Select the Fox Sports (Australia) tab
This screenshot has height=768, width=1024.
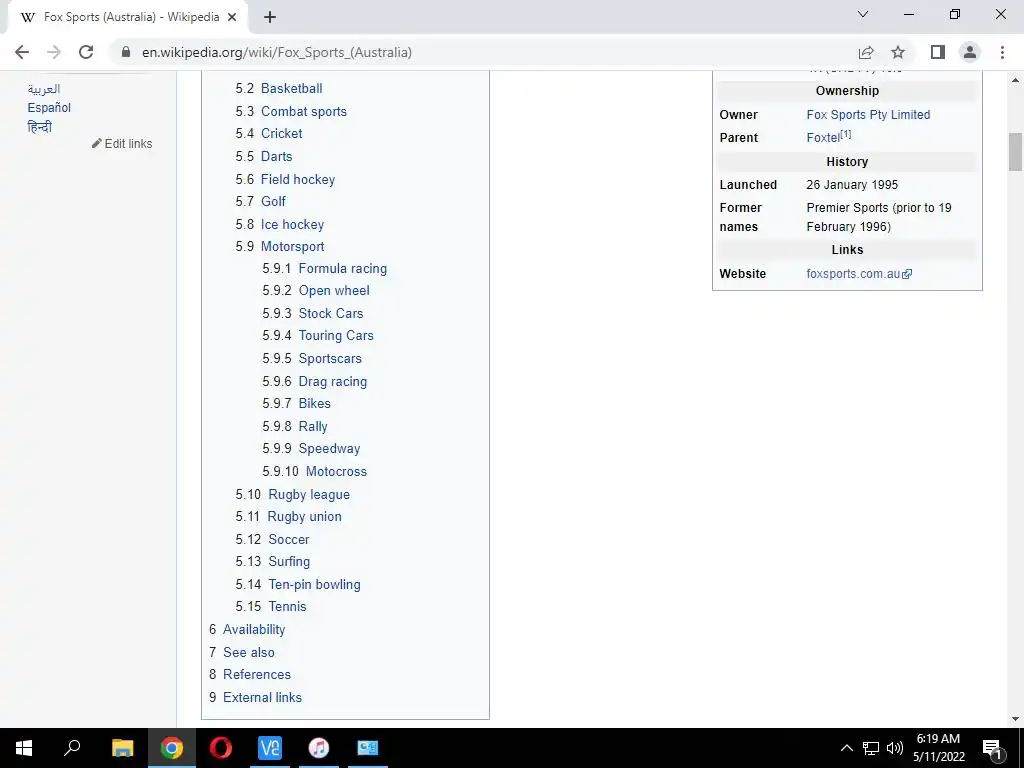tap(128, 17)
